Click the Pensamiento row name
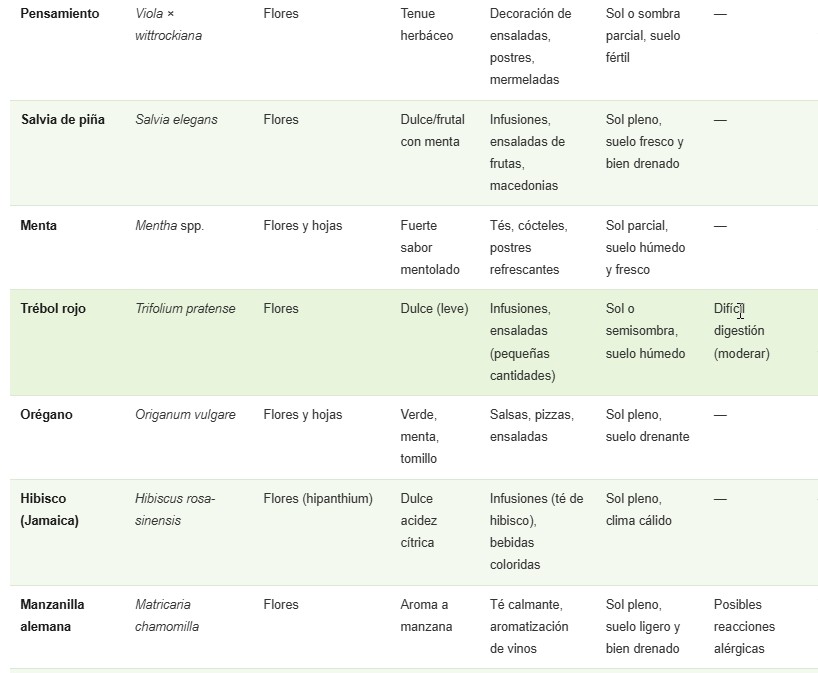 pos(60,14)
